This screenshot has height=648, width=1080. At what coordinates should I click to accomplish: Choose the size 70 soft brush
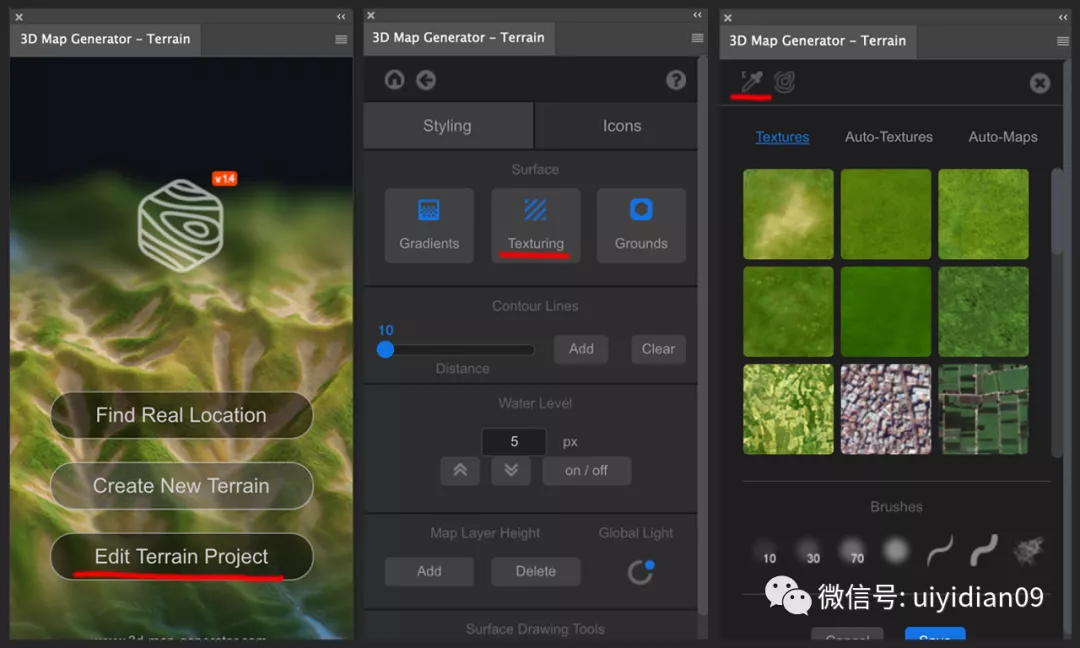click(853, 551)
